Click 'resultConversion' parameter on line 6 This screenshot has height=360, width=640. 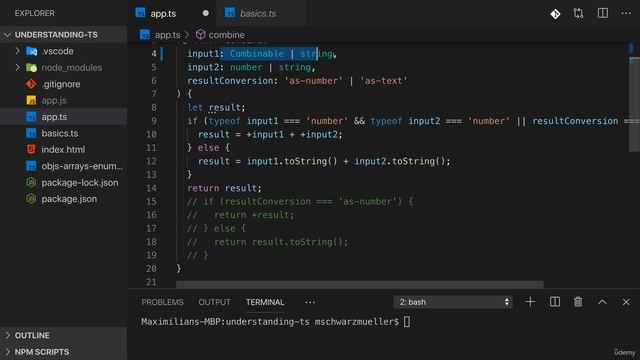[230, 81]
